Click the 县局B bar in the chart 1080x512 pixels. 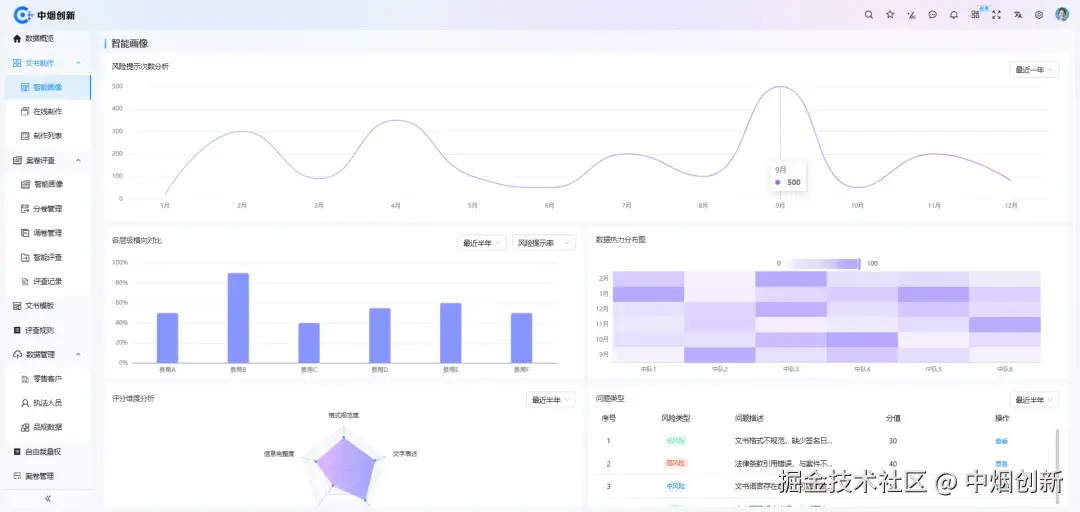click(238, 318)
